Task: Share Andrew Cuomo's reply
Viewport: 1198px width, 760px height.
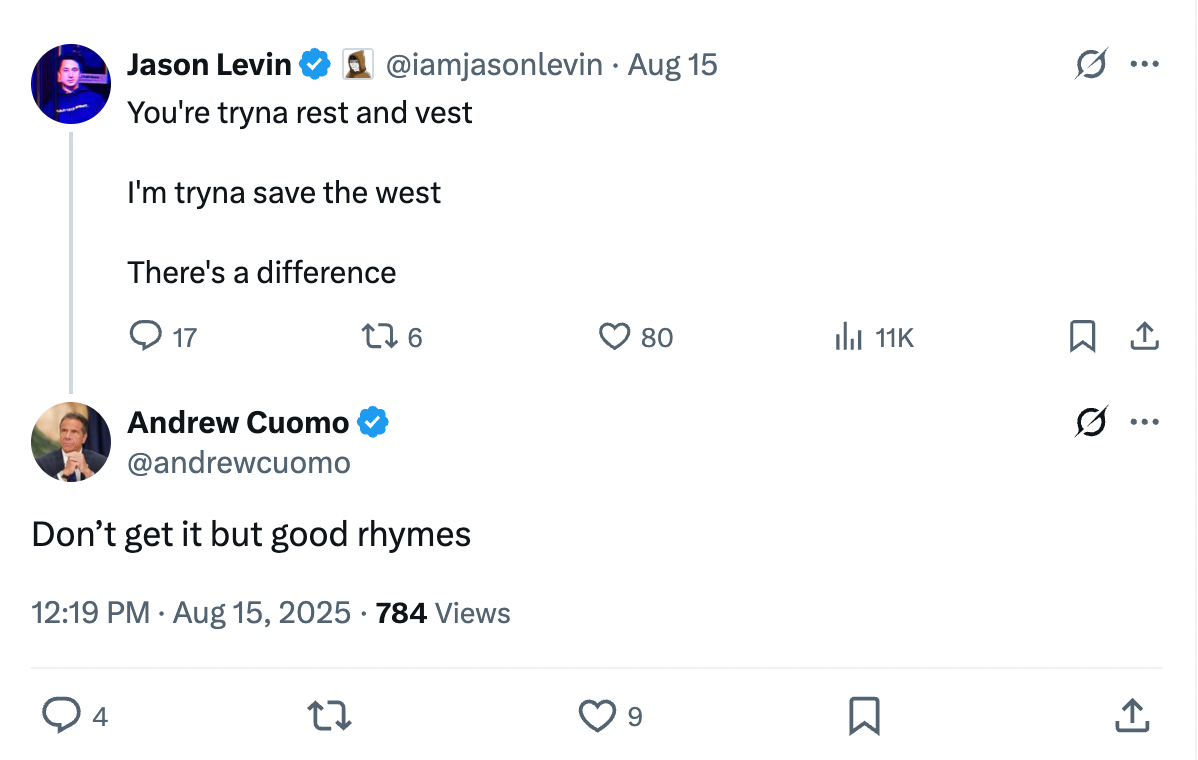Action: [1132, 715]
